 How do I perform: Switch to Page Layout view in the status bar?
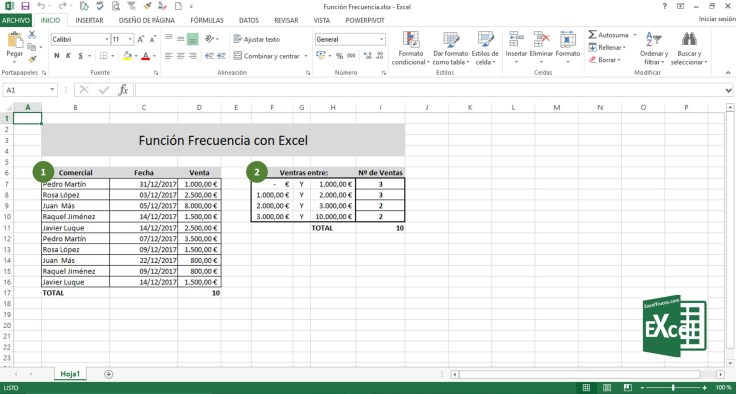point(607,387)
